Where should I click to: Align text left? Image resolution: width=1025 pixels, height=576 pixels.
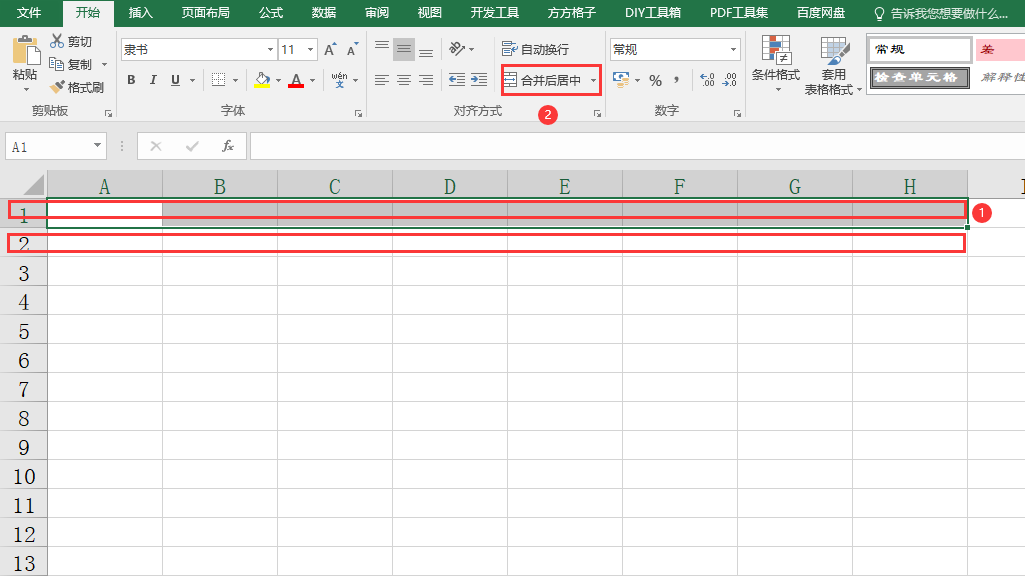click(x=382, y=80)
